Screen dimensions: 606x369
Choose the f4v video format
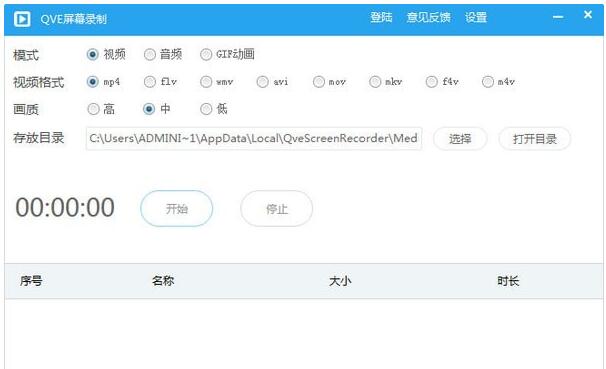(432, 82)
